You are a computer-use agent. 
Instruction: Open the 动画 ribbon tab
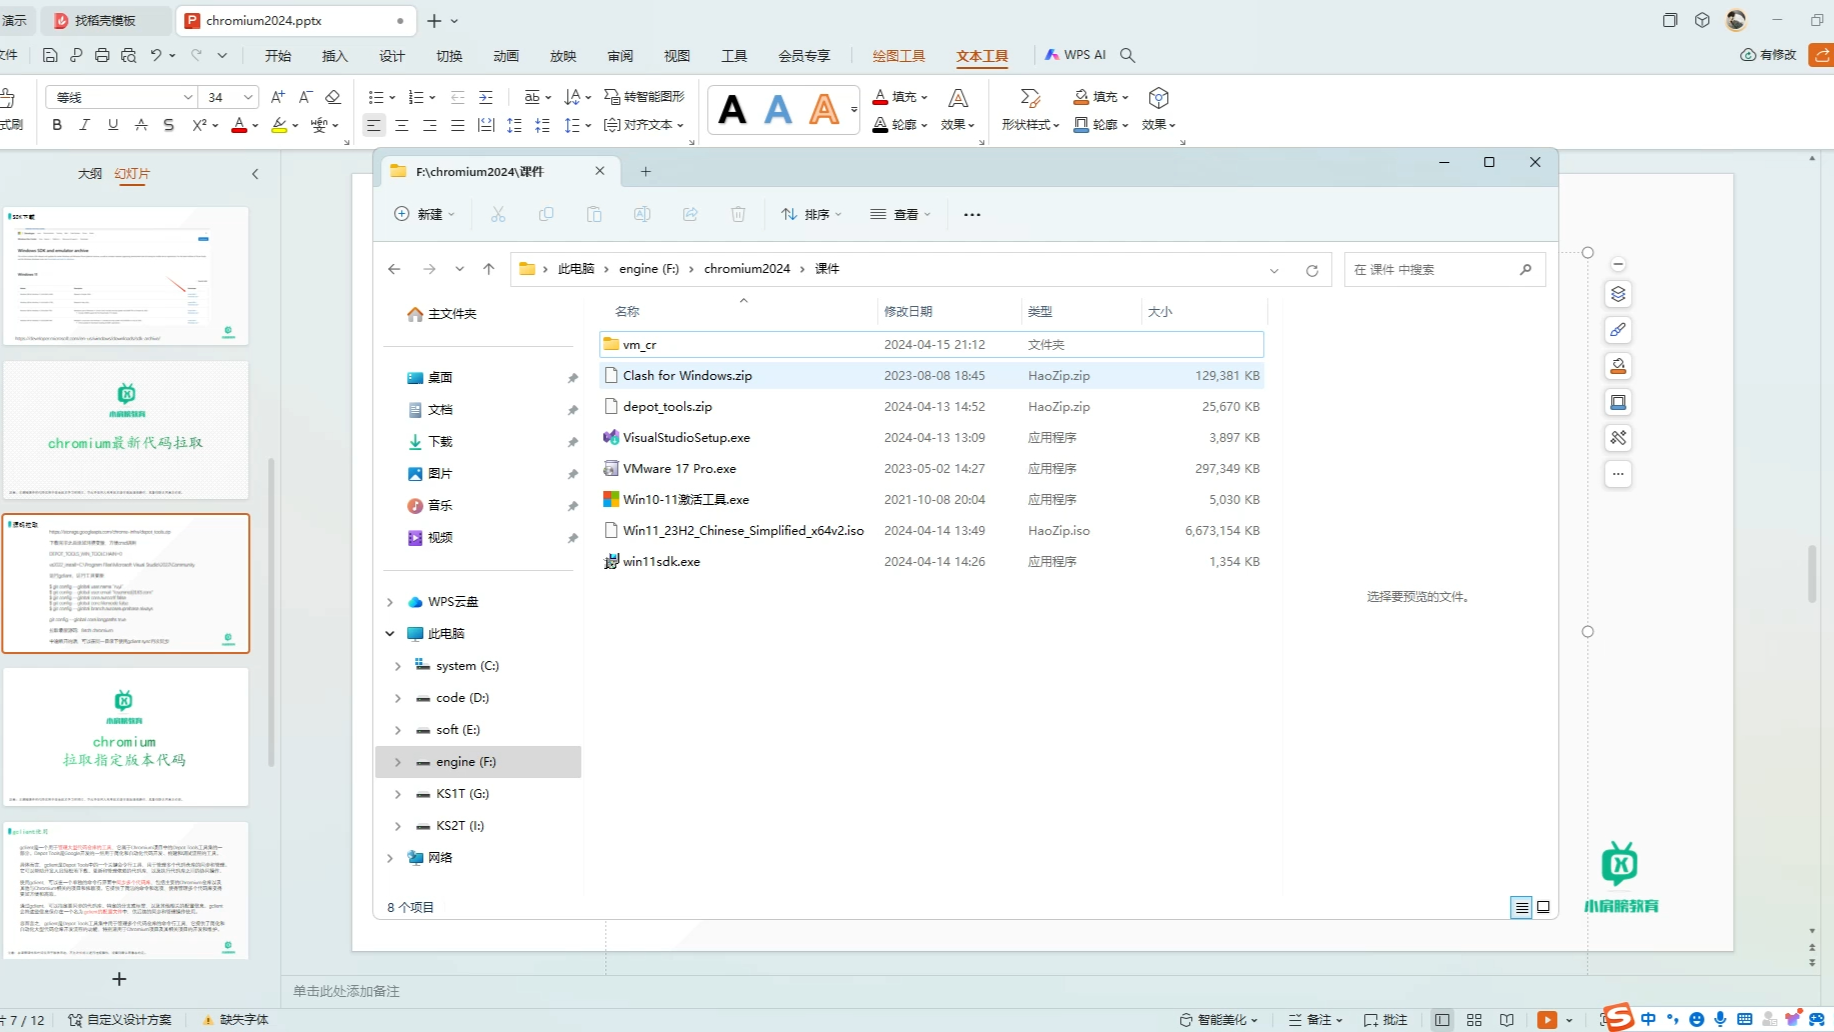[506, 56]
